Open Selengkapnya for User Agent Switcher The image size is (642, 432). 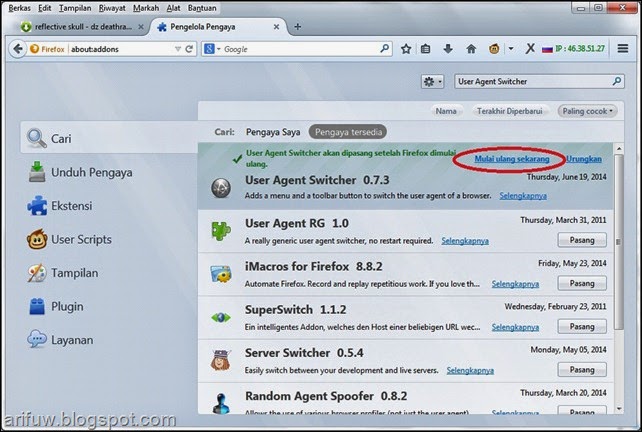click(x=523, y=196)
